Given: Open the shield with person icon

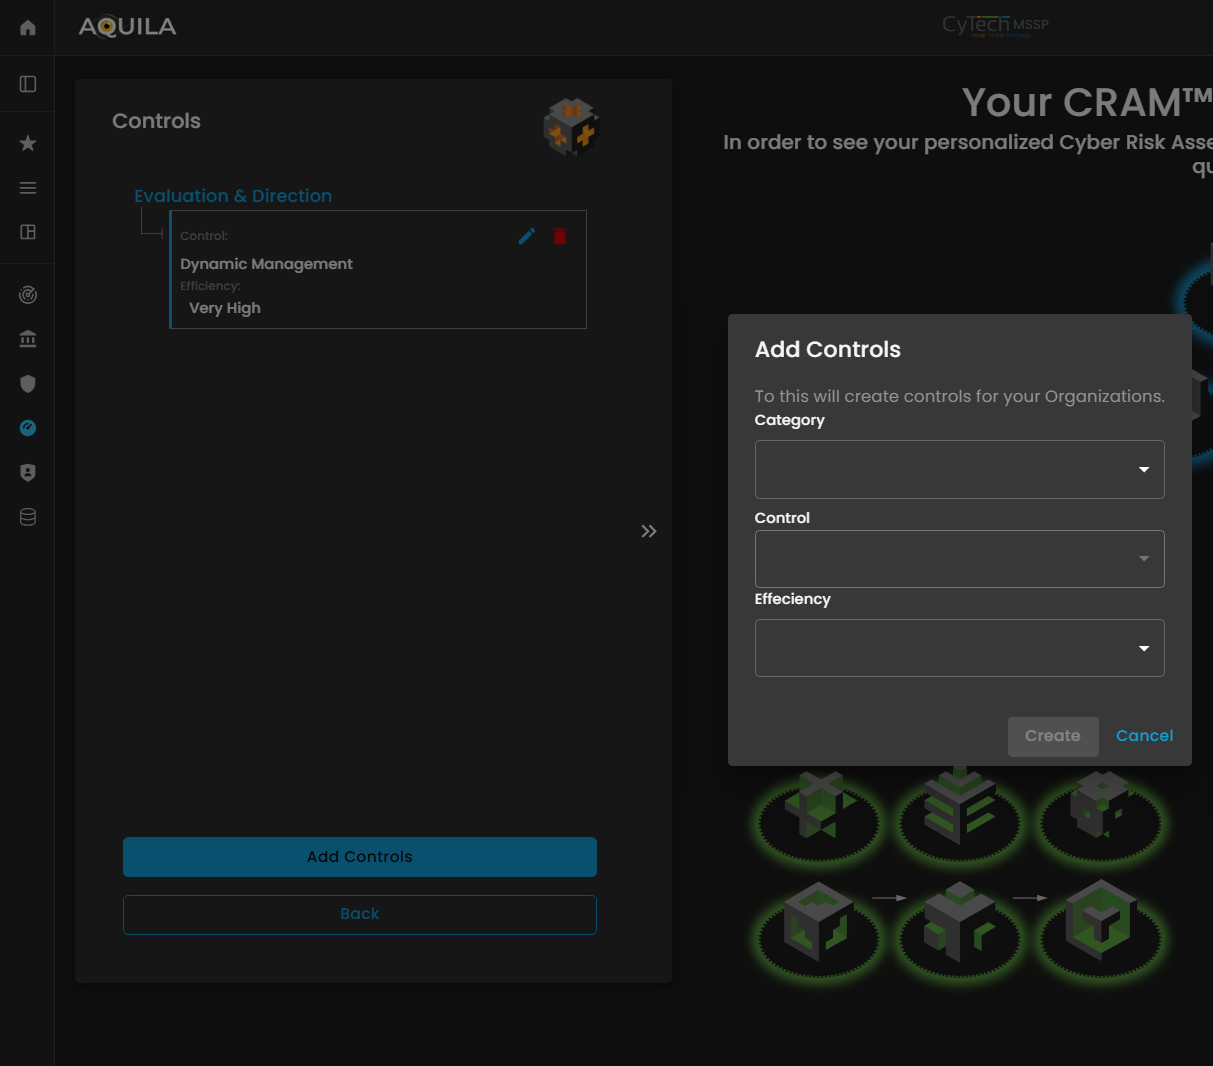Looking at the screenshot, I should 28,472.
